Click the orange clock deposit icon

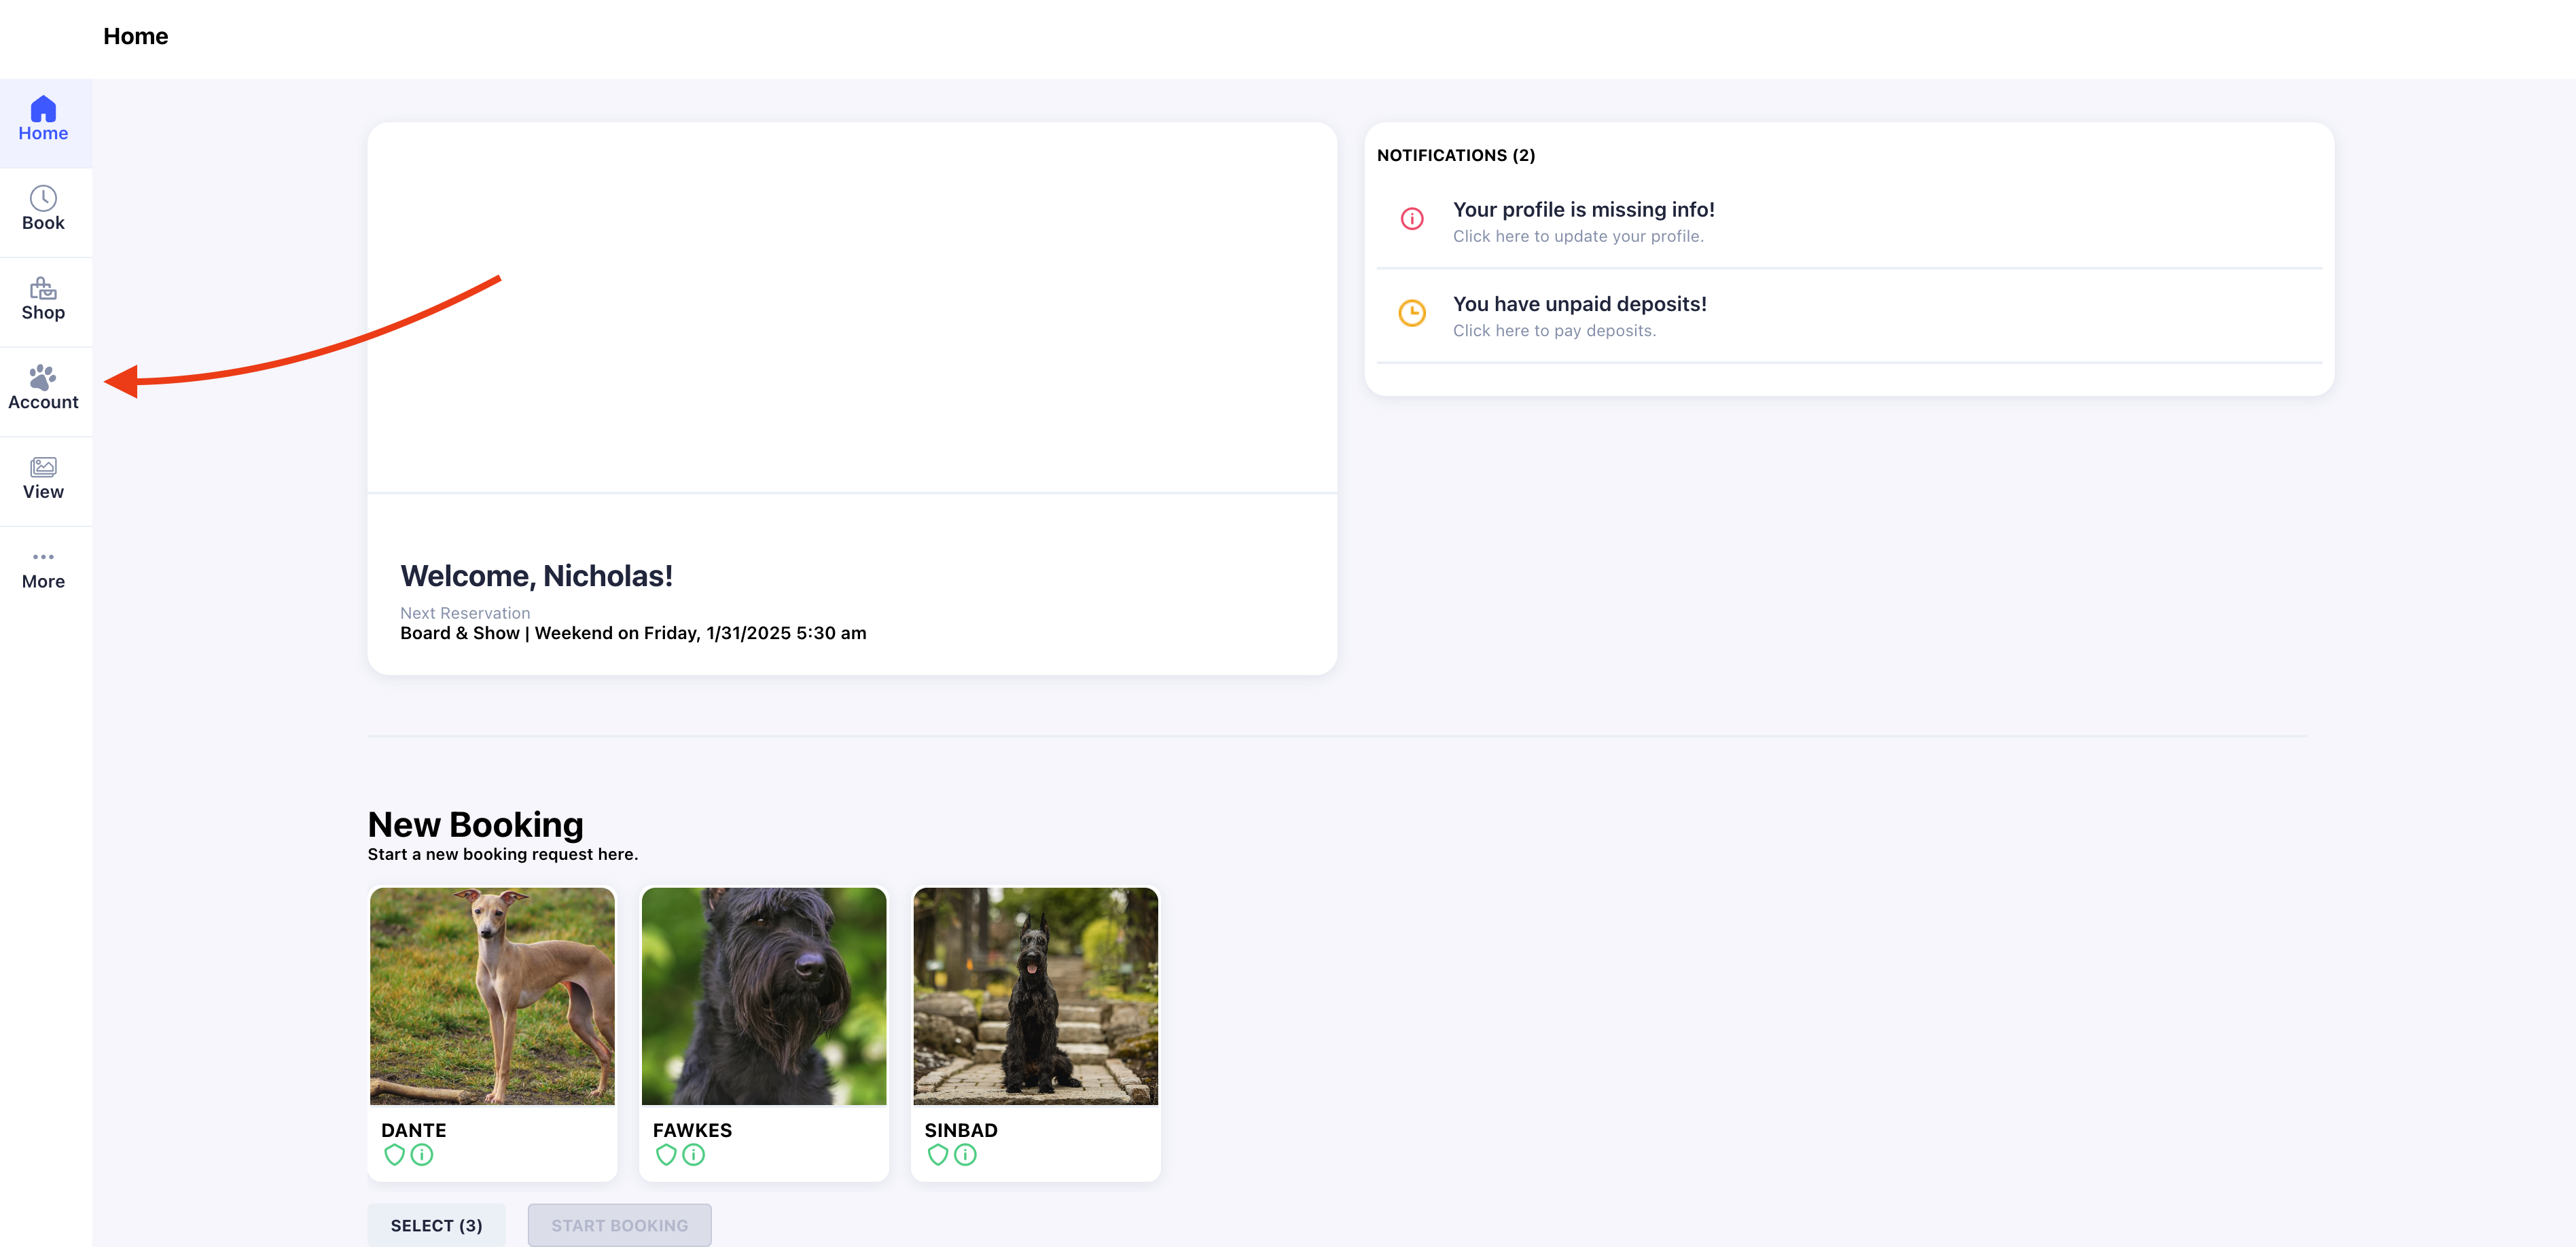(x=1411, y=313)
